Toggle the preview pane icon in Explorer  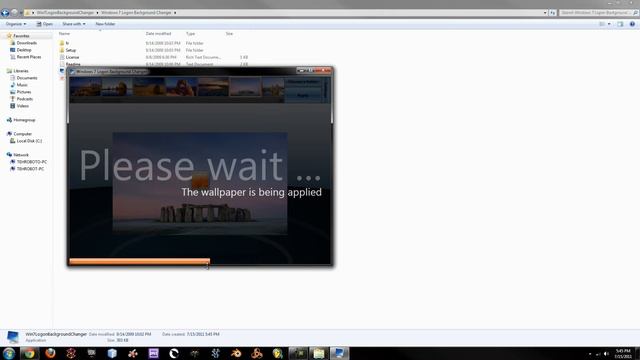click(x=620, y=24)
